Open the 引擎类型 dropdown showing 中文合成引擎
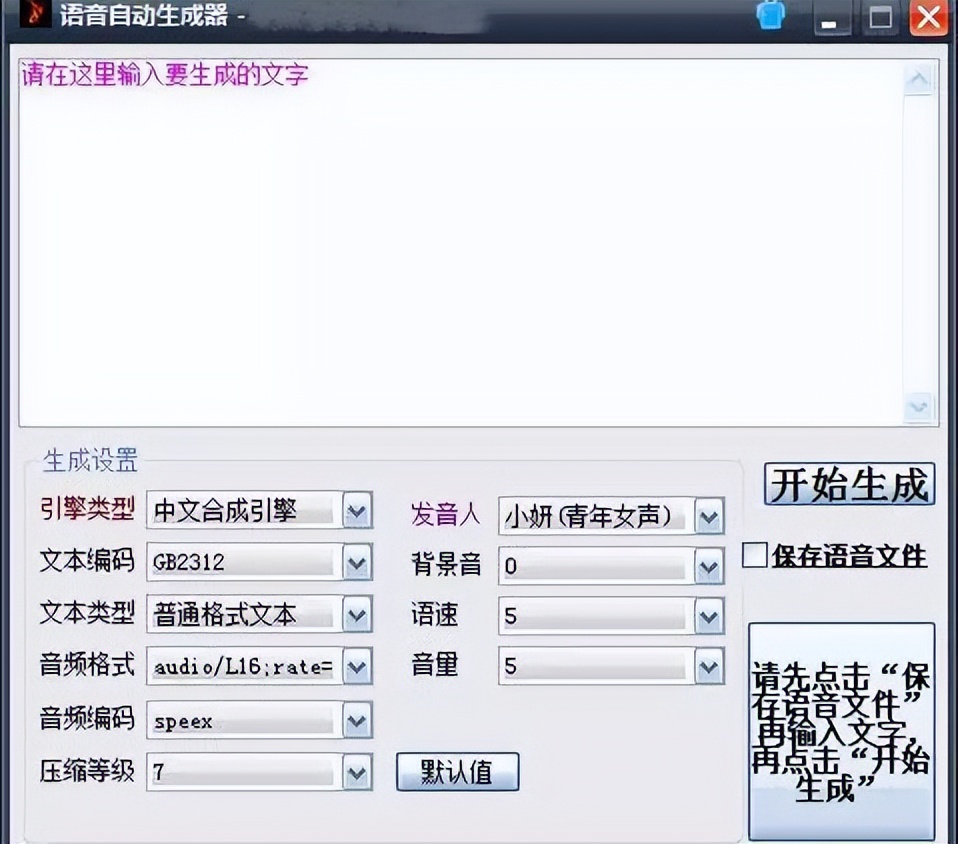 coord(355,511)
